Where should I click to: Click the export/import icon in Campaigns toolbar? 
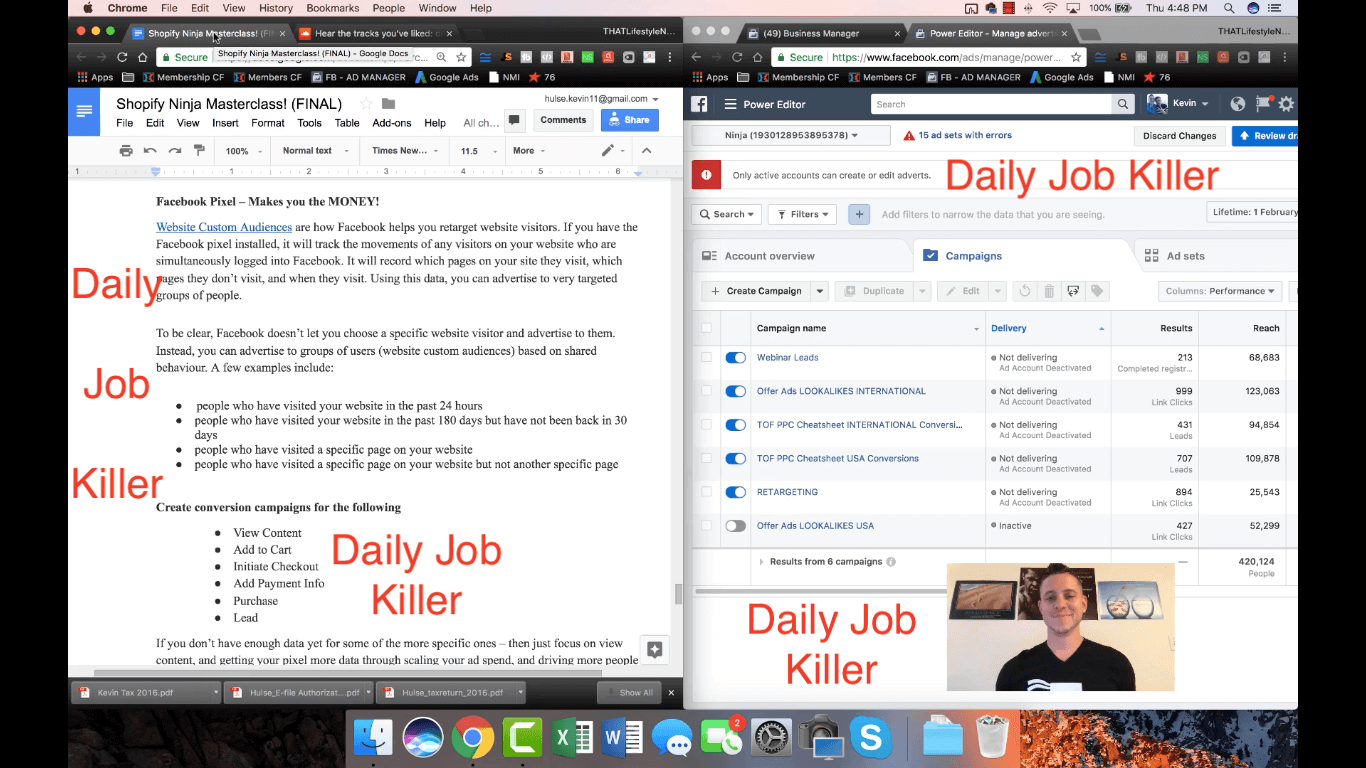pyautogui.click(x=1073, y=291)
